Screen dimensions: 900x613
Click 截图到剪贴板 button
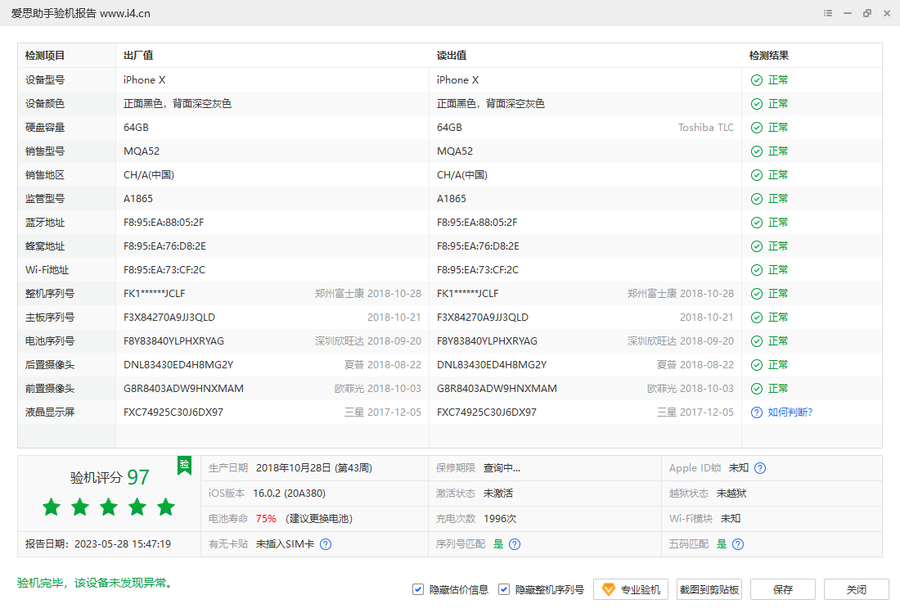(709, 589)
